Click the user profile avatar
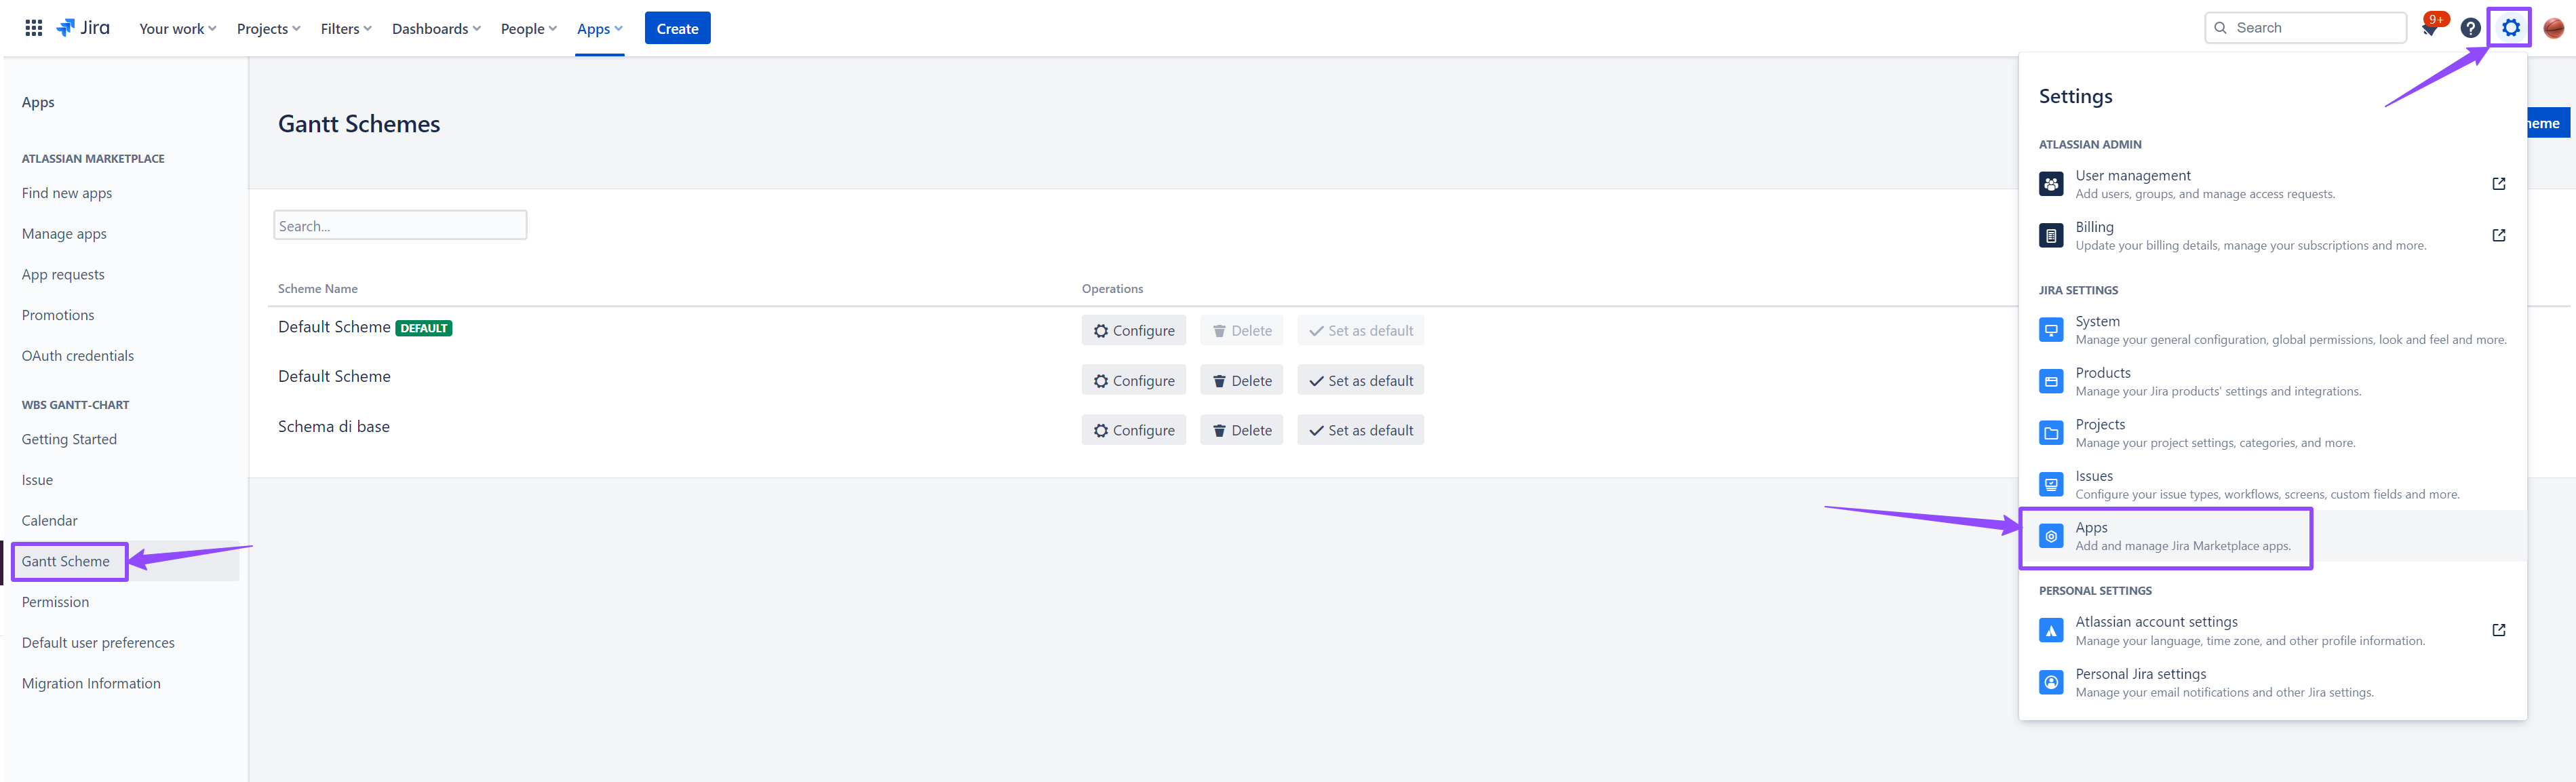This screenshot has height=782, width=2576. point(2553,28)
